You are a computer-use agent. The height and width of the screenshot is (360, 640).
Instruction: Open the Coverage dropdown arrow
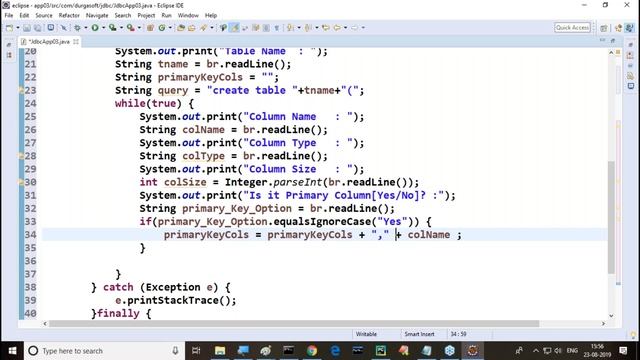[121, 28]
